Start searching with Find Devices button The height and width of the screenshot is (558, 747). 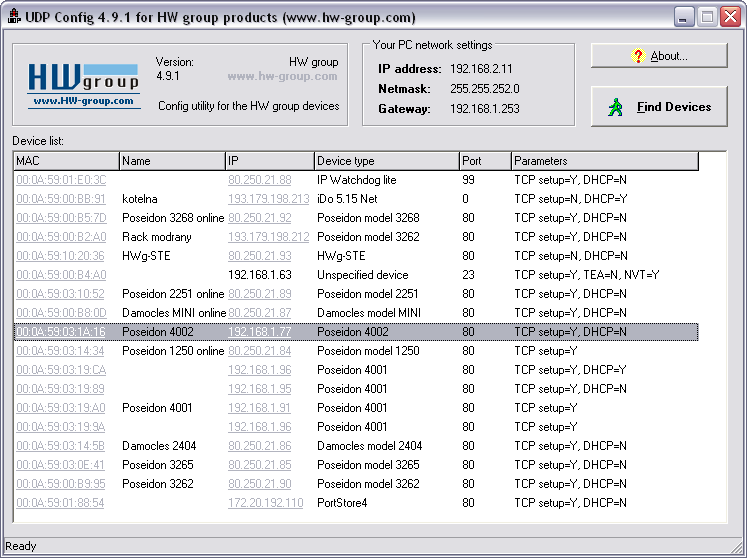tap(659, 107)
